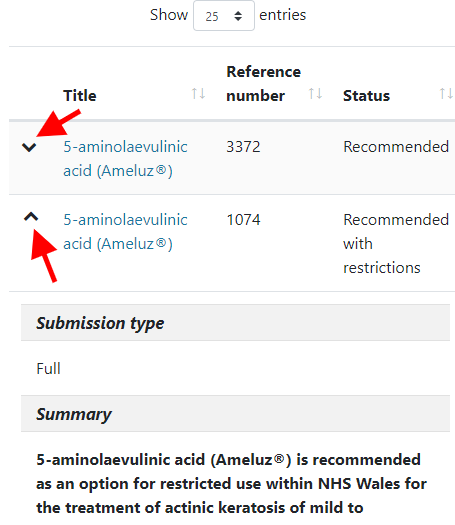Image resolution: width=455 pixels, height=525 pixels.
Task: Sort by Reference number using sort arrows
Action: click(315, 94)
